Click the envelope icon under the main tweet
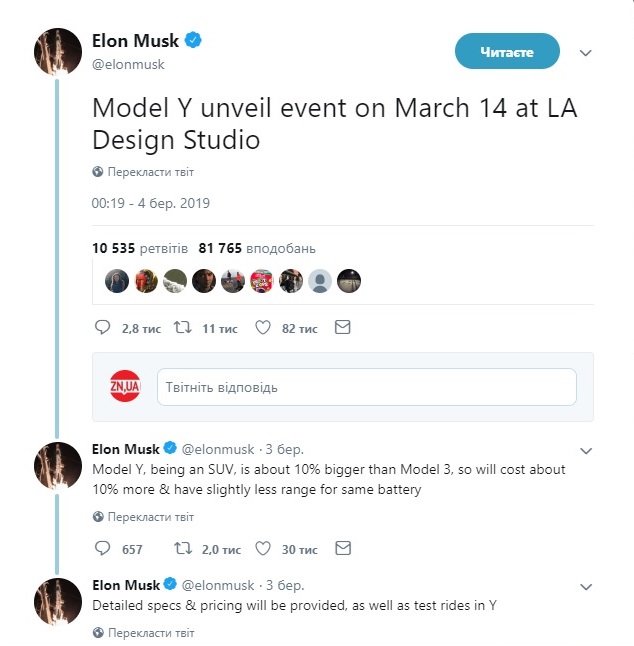Image resolution: width=634 pixels, height=646 pixels. 342,327
